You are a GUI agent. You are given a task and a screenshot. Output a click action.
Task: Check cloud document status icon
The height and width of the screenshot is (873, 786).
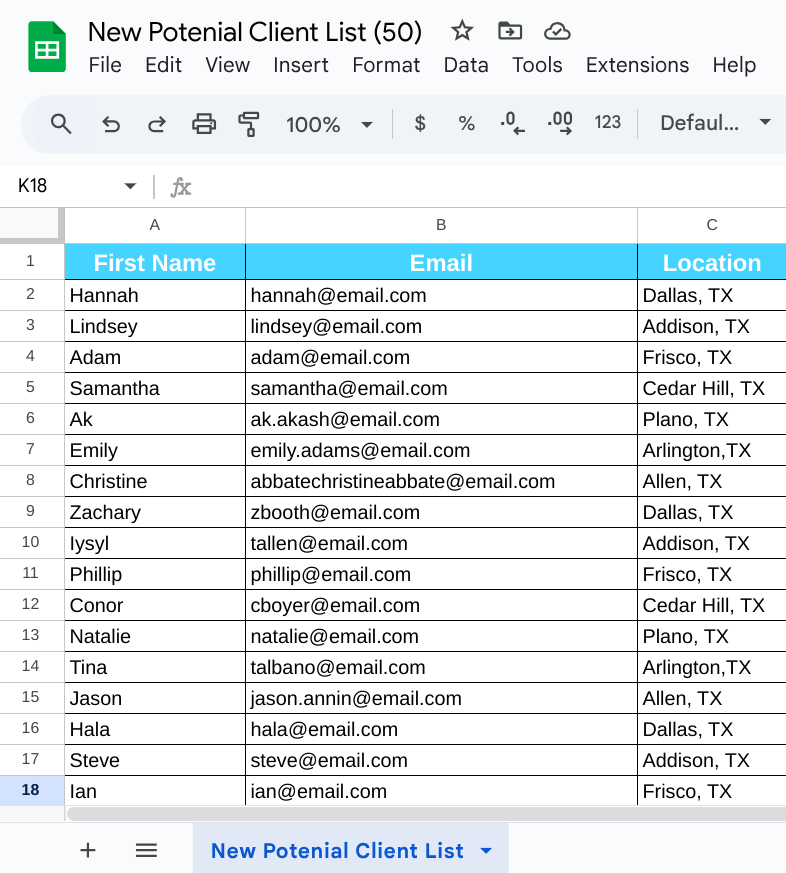557,31
